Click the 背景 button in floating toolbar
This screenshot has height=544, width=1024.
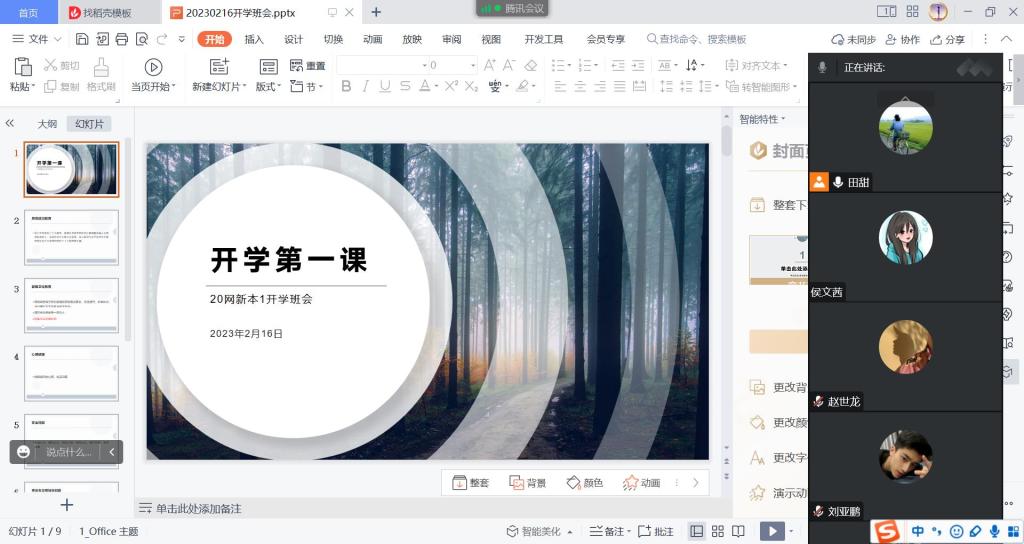528,483
